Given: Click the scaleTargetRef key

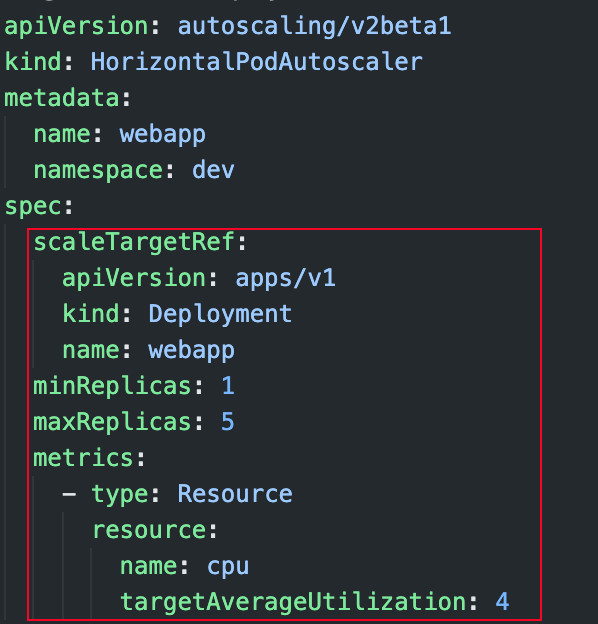Looking at the screenshot, I should (134, 242).
